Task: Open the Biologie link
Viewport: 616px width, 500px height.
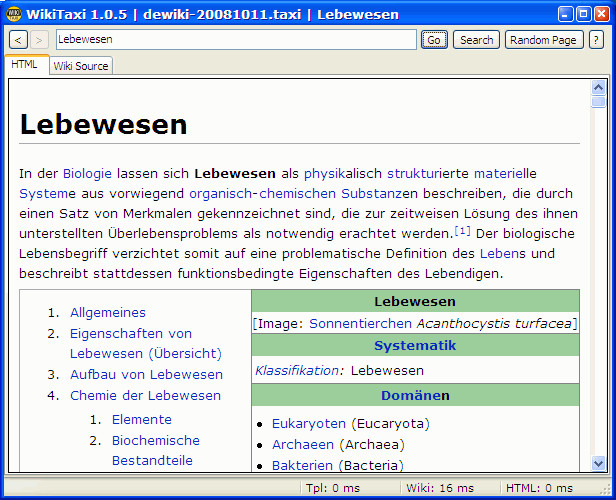Action: click(87, 173)
